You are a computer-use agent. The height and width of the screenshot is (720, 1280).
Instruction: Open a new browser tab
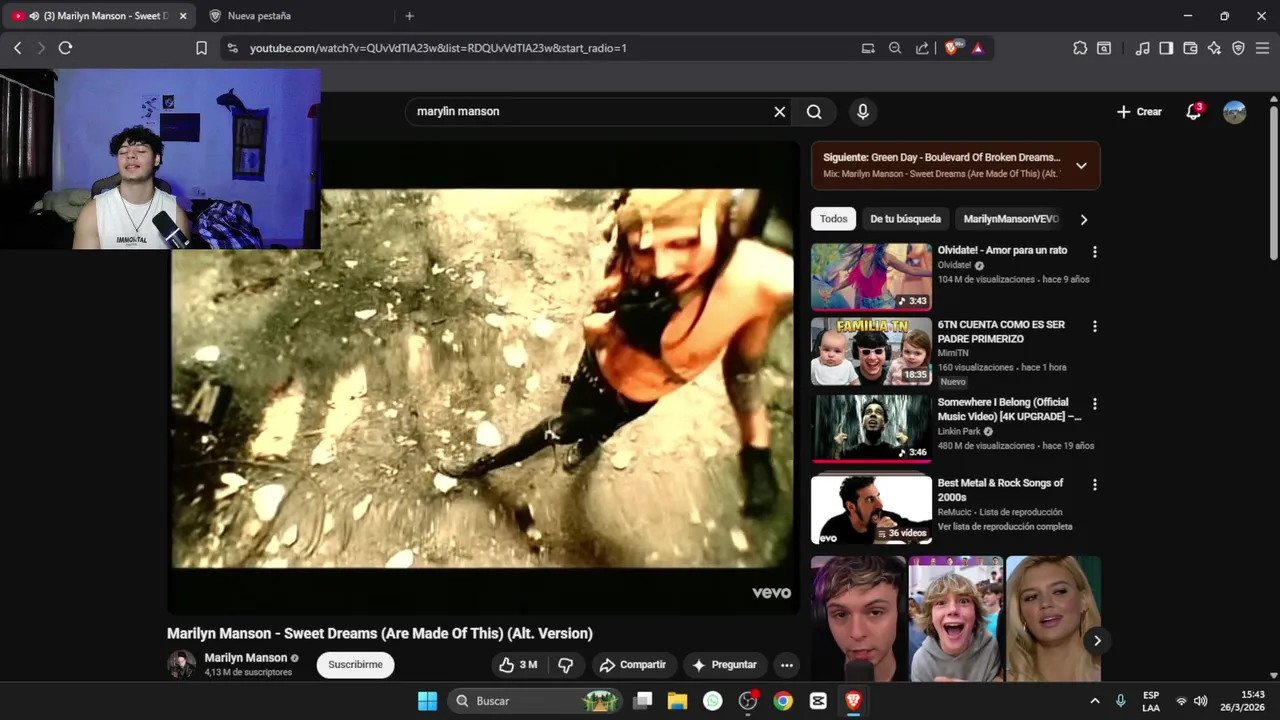(409, 16)
